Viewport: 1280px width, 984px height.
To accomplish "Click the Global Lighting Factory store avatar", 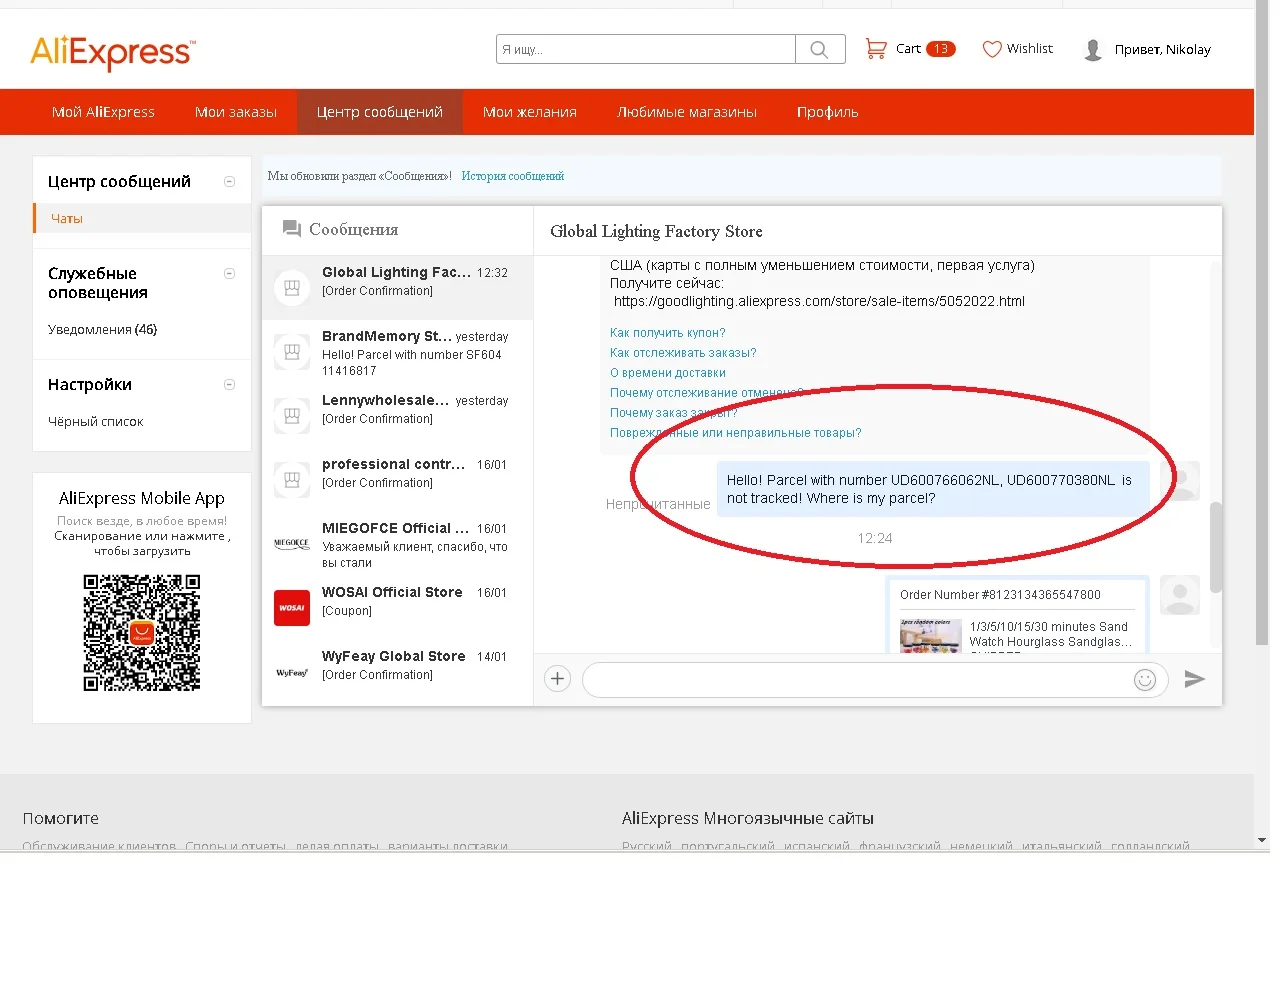I will [292, 288].
